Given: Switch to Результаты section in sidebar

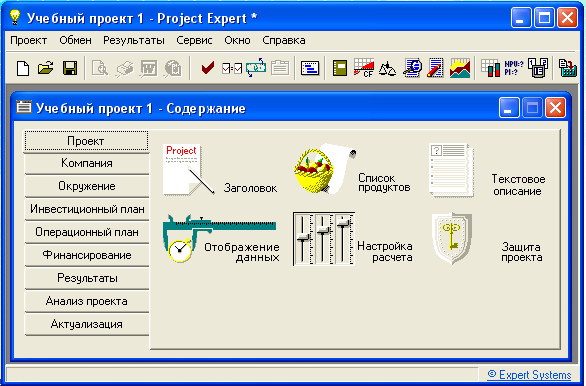Looking at the screenshot, I should point(87,278).
